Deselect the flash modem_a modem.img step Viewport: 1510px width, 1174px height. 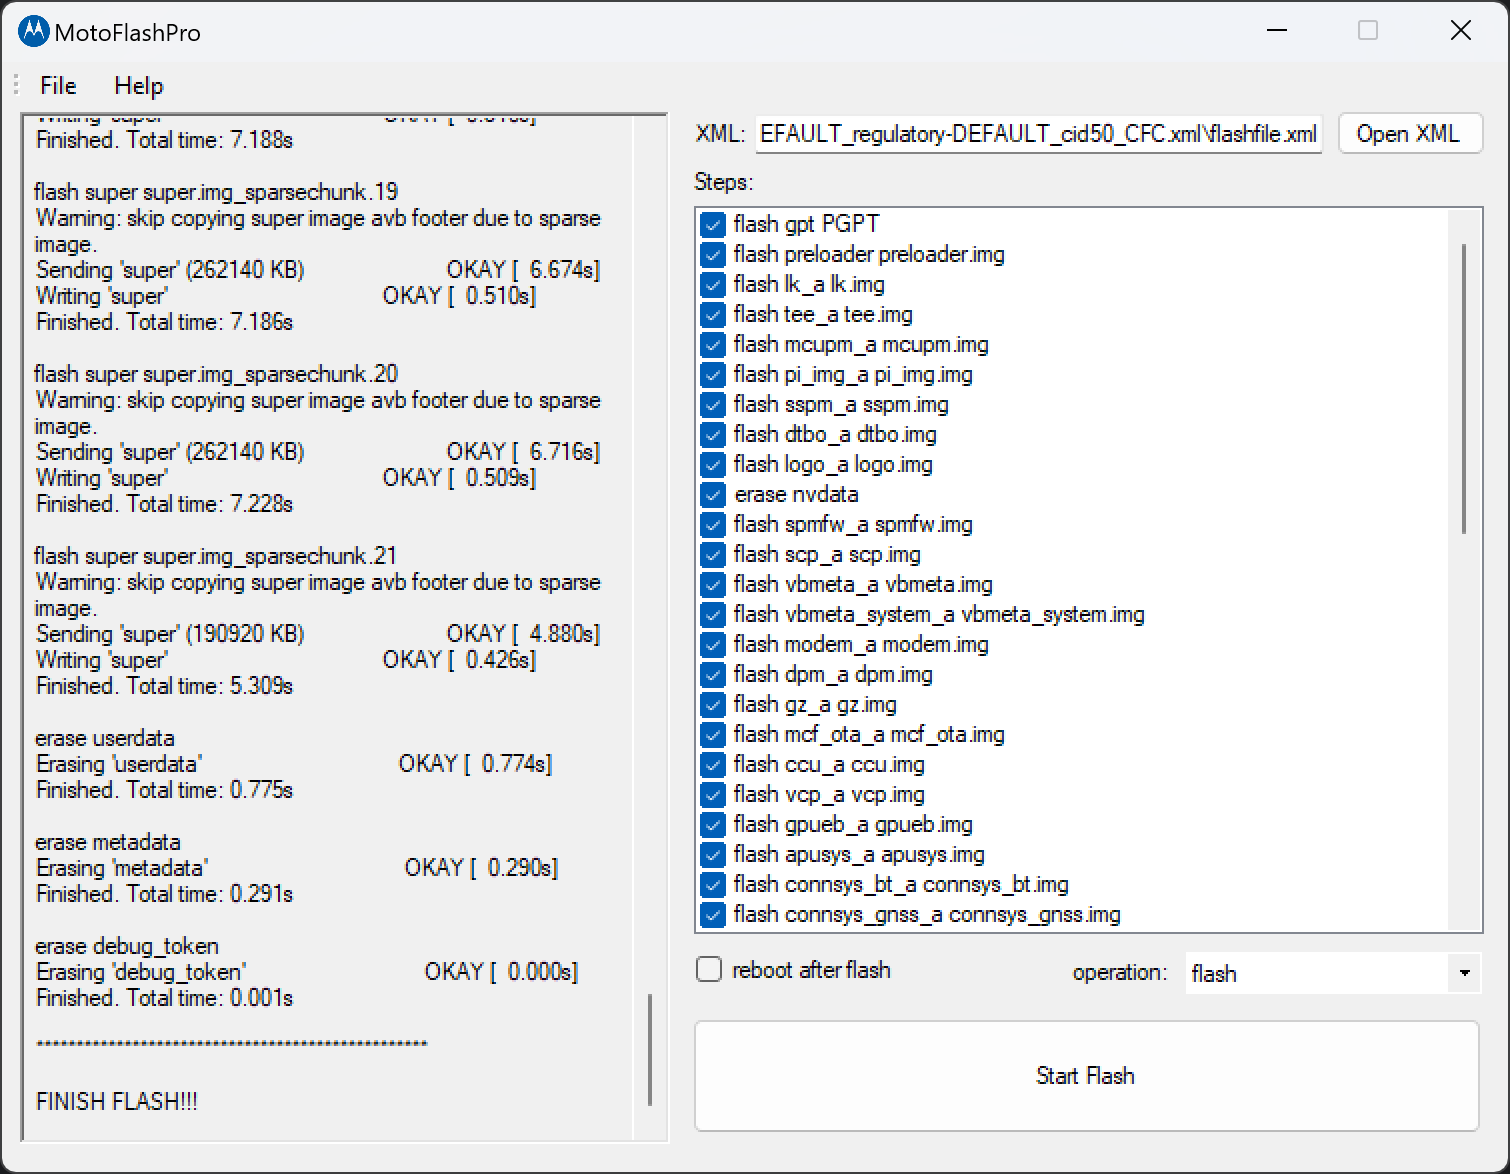[713, 645]
